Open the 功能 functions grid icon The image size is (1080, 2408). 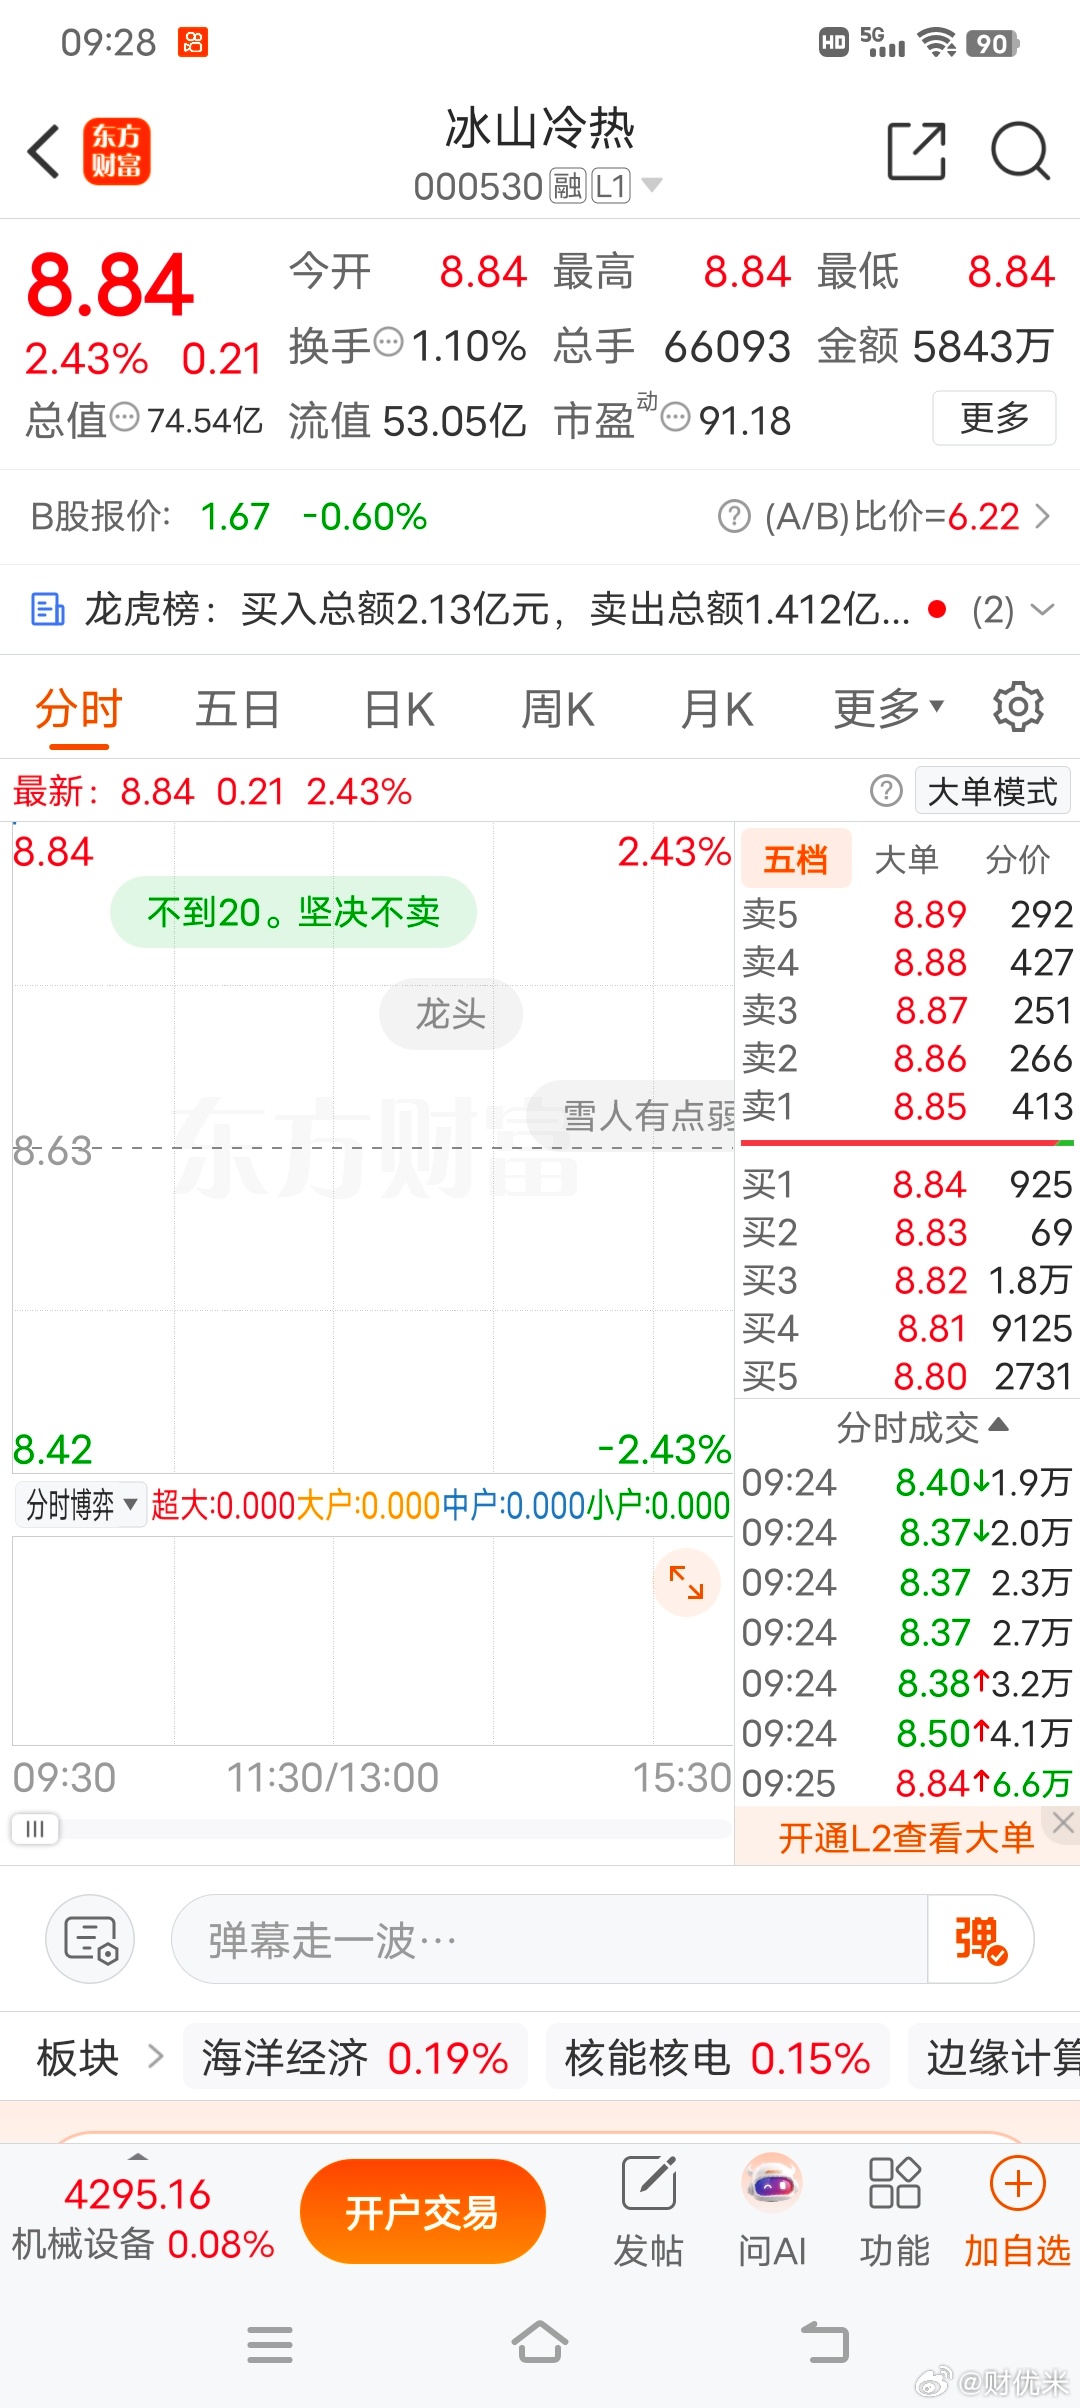pyautogui.click(x=894, y=2210)
